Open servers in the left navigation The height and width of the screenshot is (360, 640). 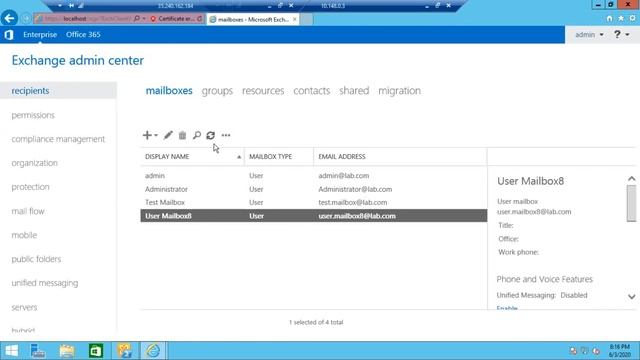coord(24,307)
